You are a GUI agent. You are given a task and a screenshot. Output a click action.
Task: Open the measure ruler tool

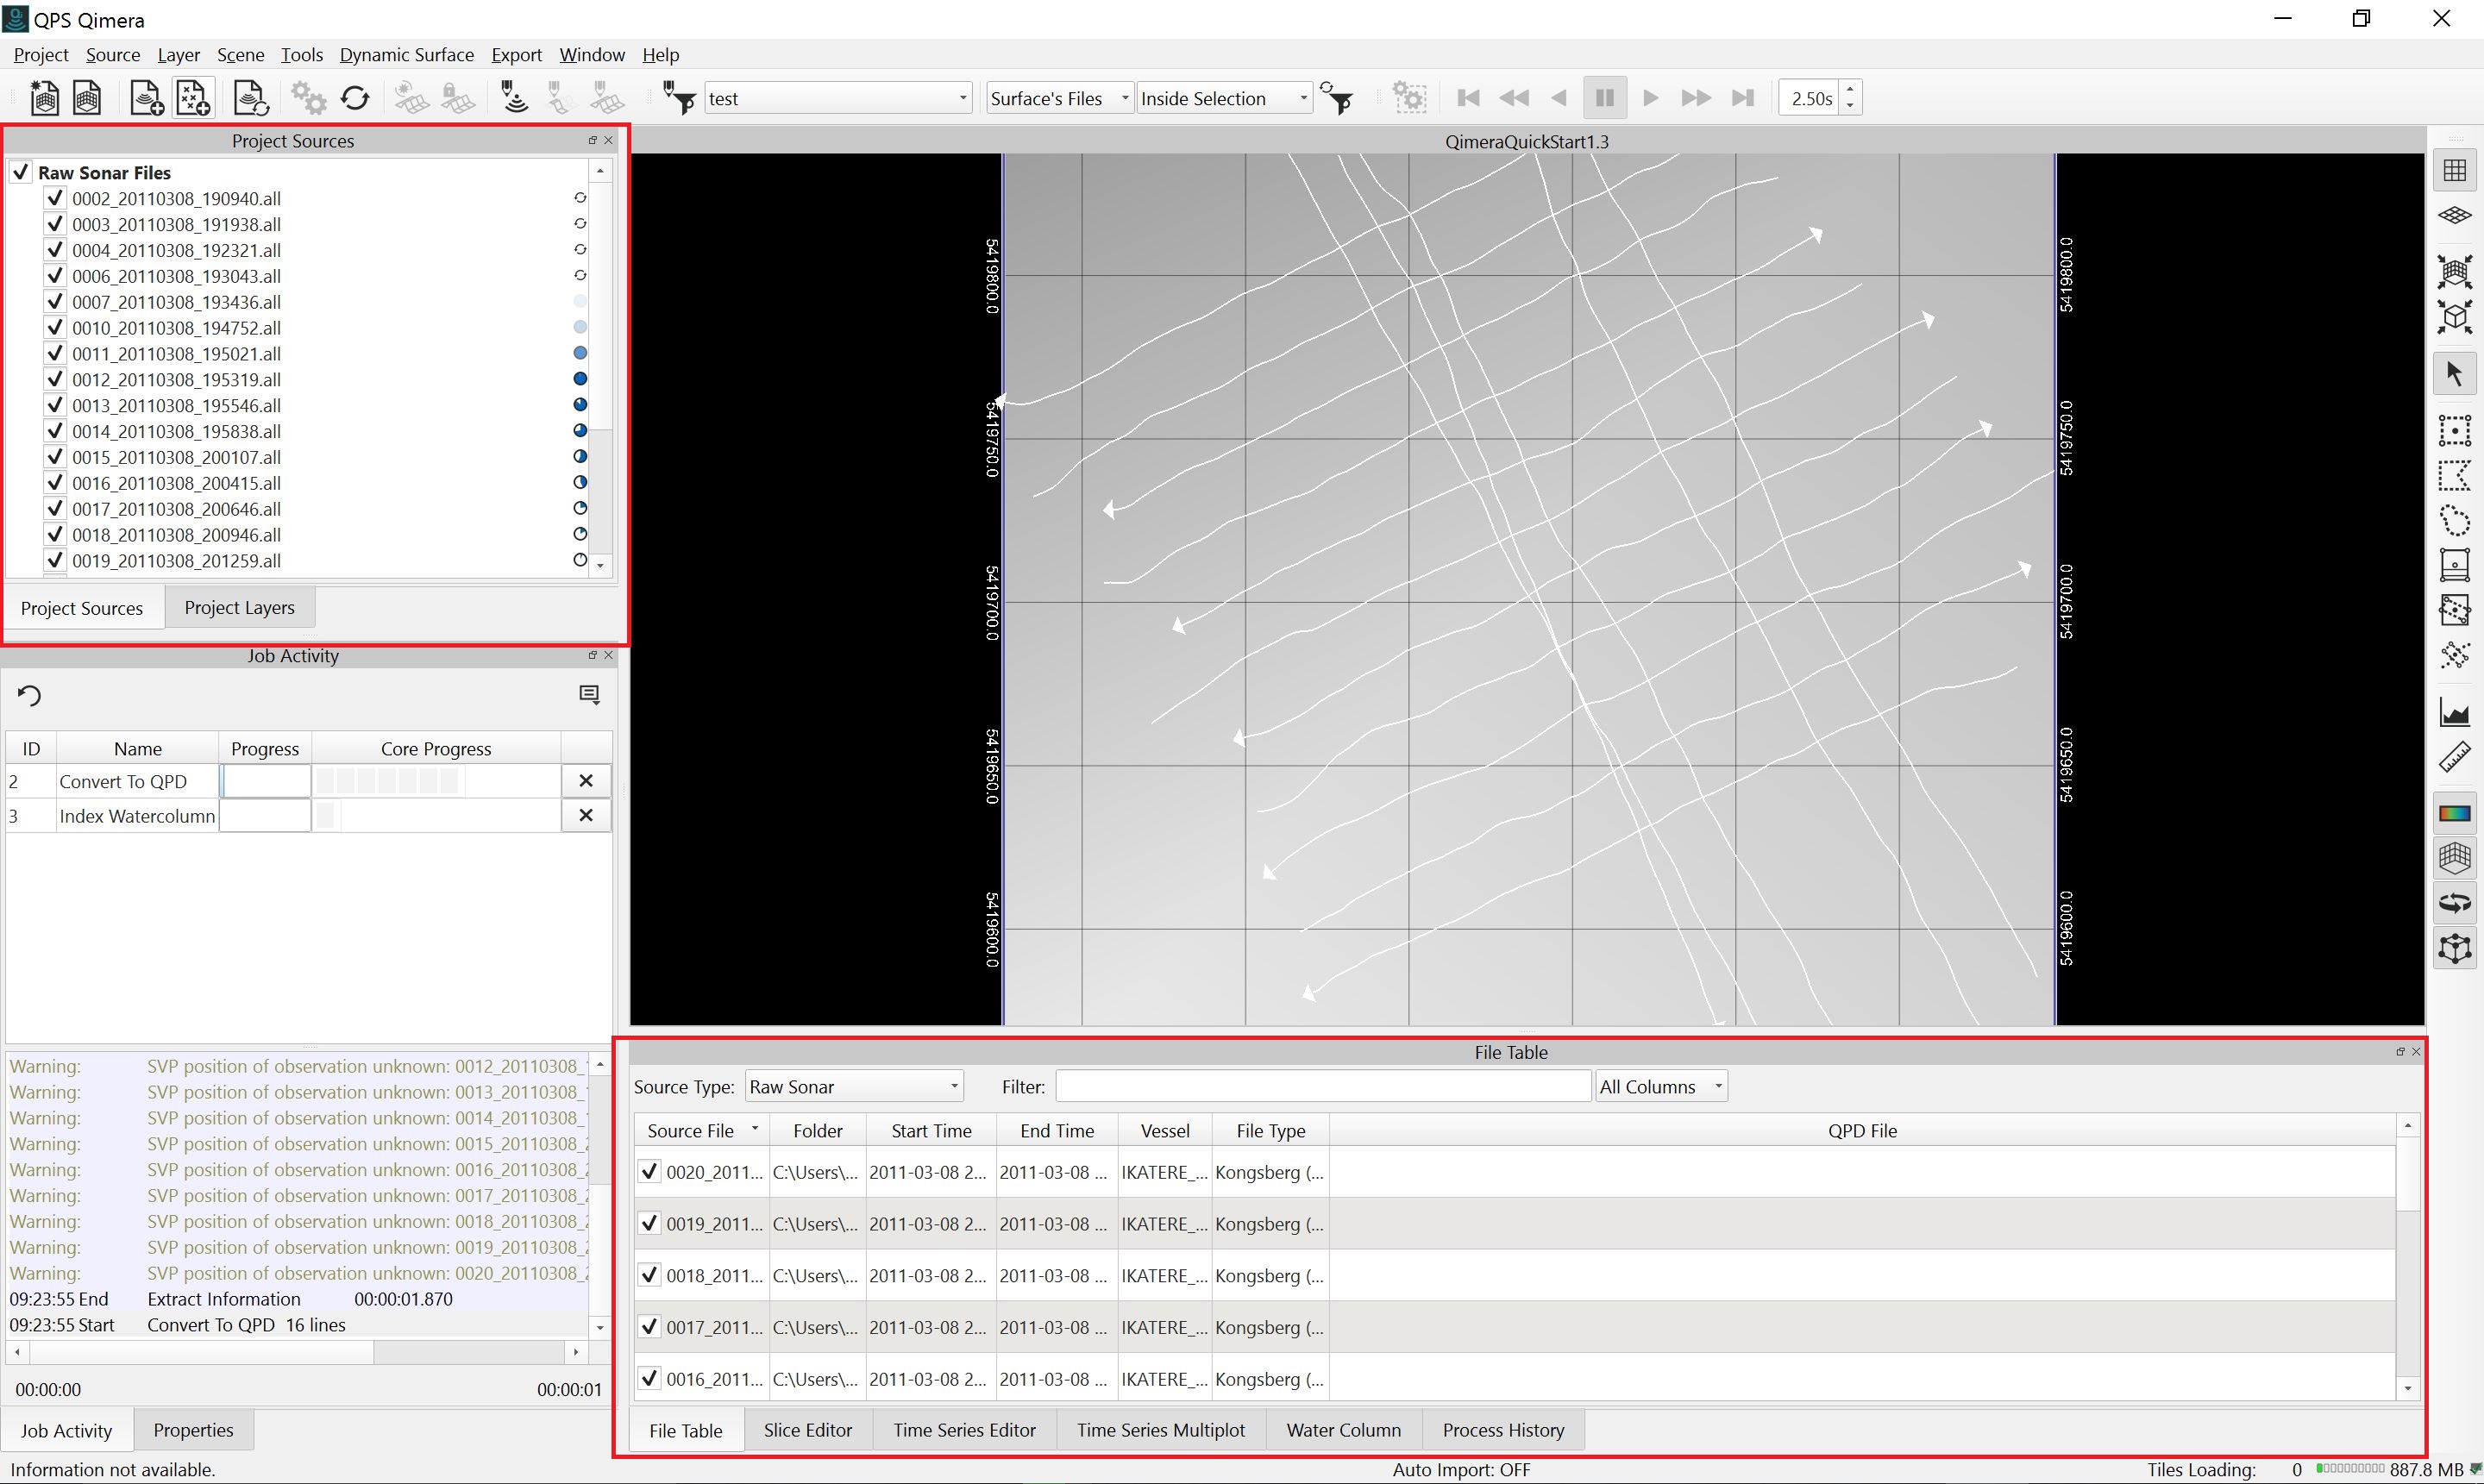(x=2454, y=757)
